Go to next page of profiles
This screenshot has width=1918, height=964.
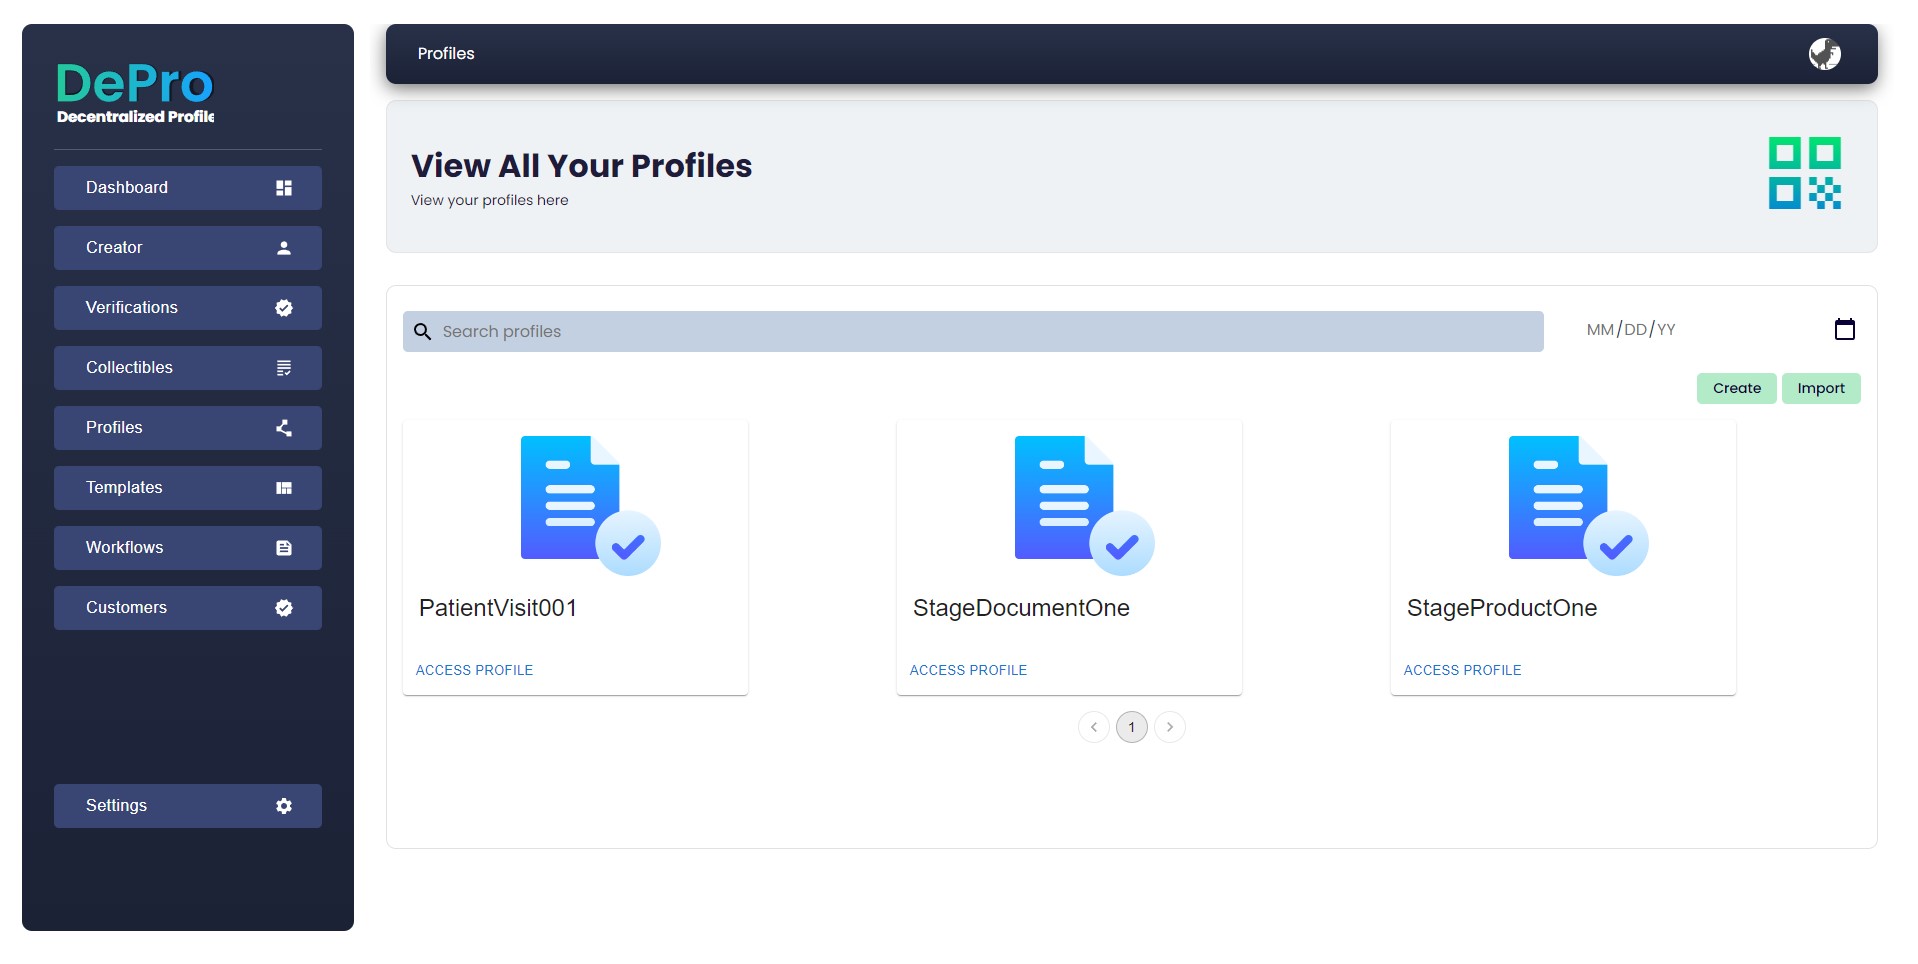click(1169, 727)
